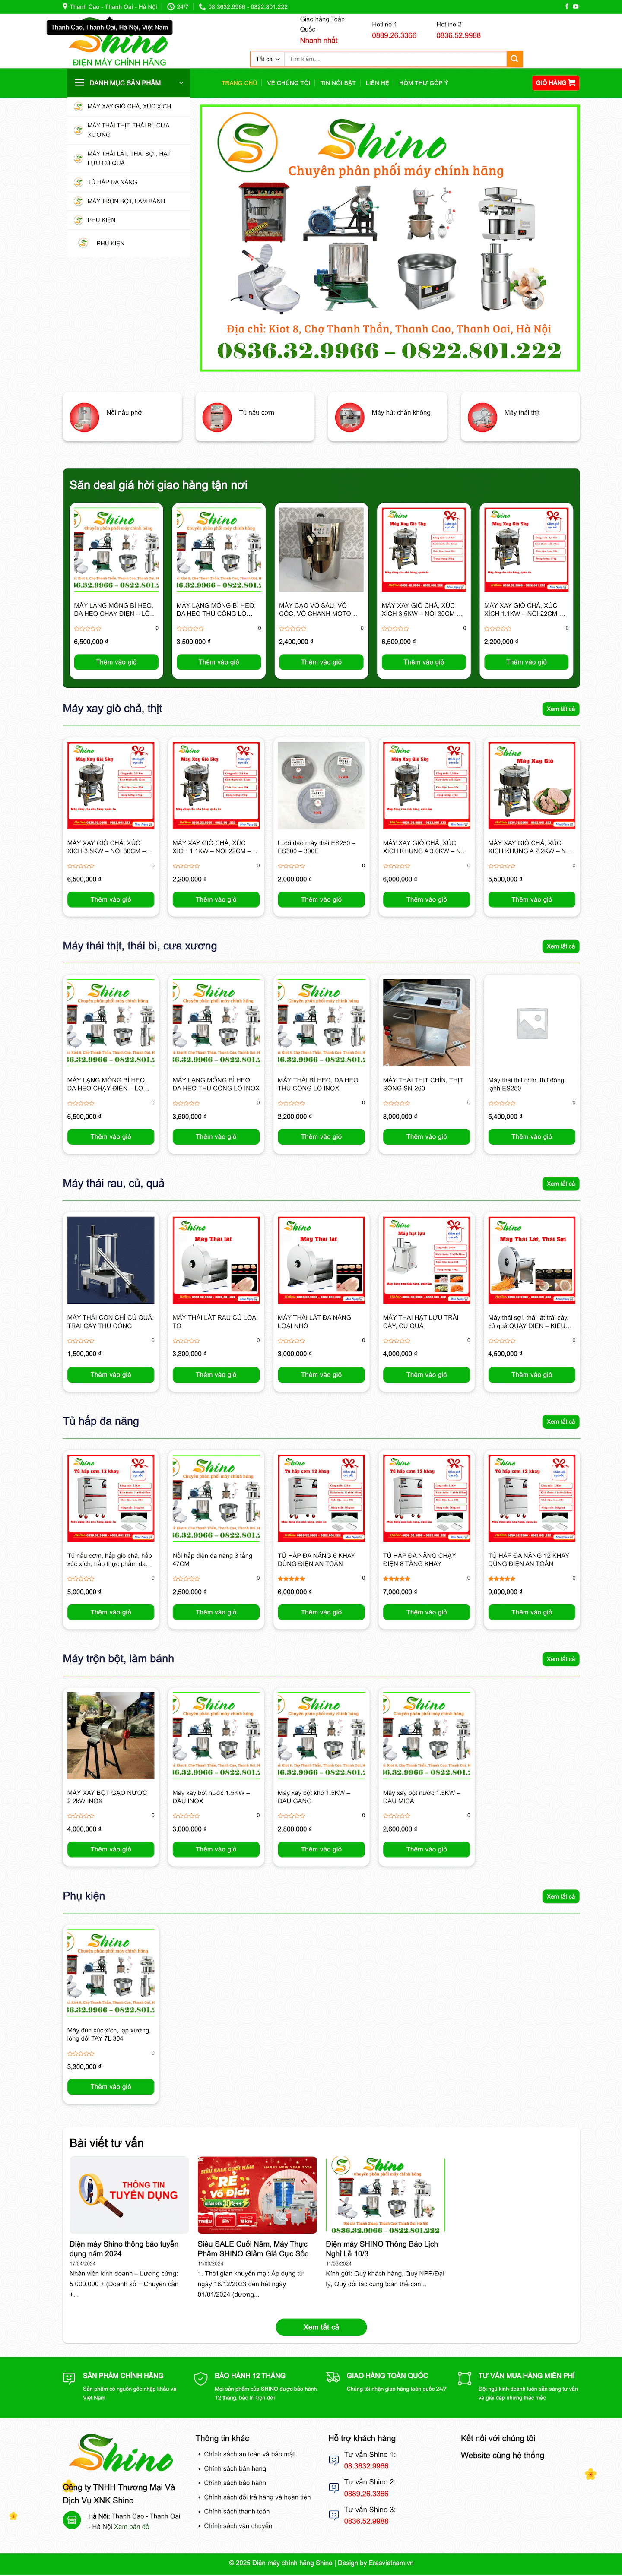Open the 'Tất cả' search category dropdown
Image resolution: width=622 pixels, height=2576 pixels.
point(267,59)
